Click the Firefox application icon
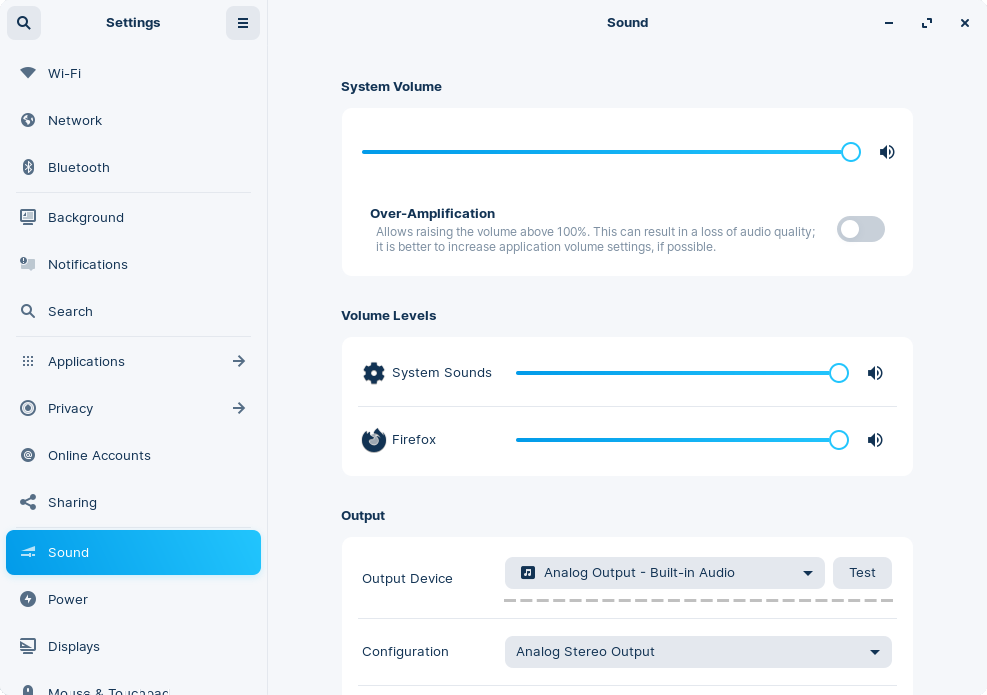Image resolution: width=987 pixels, height=695 pixels. click(x=374, y=440)
